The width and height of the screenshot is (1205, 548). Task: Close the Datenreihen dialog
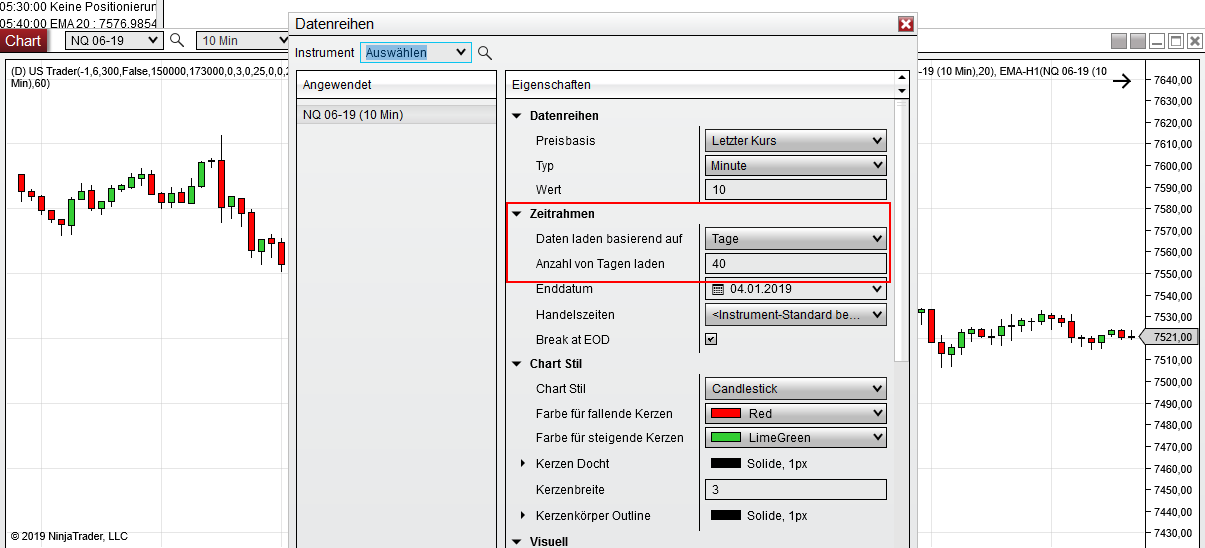(906, 24)
